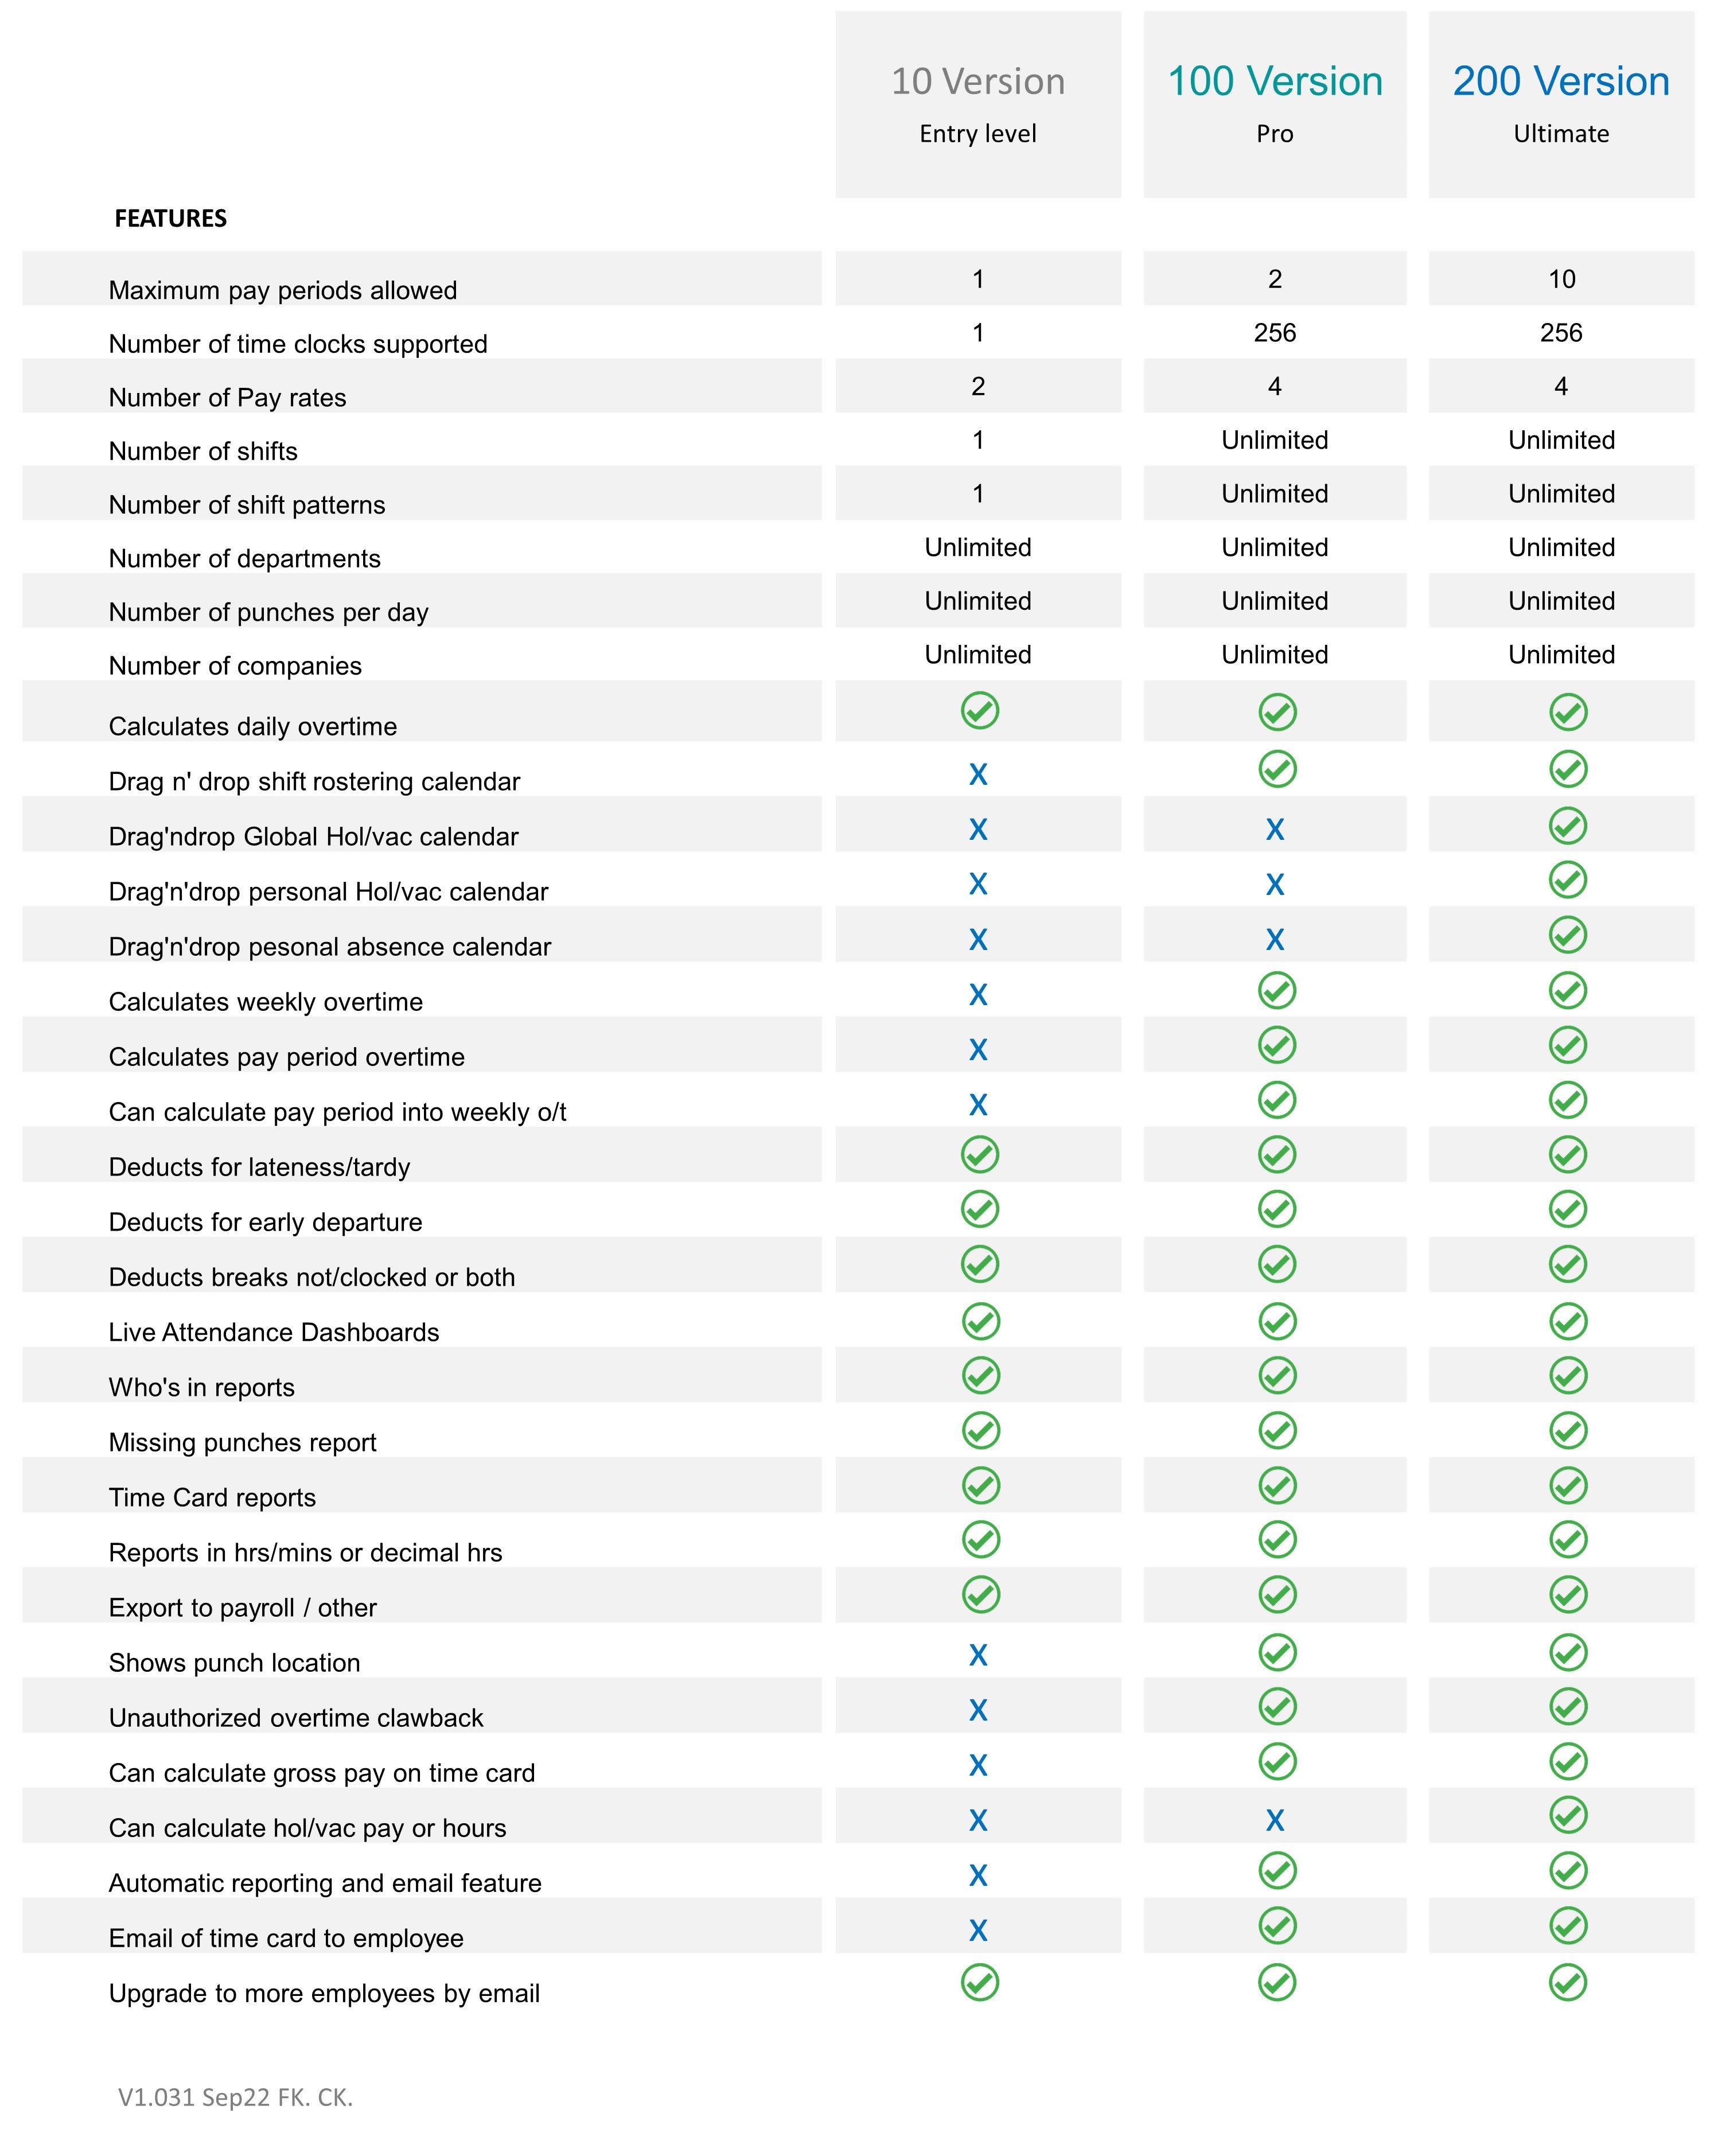Click the FEATURES heading

click(171, 218)
